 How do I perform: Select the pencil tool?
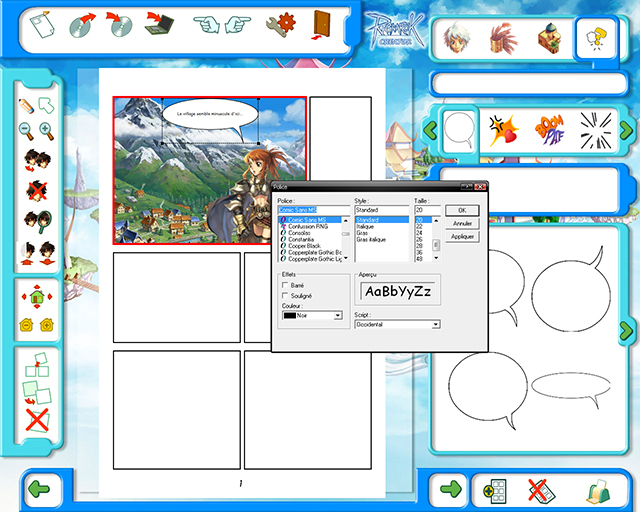[x=26, y=106]
